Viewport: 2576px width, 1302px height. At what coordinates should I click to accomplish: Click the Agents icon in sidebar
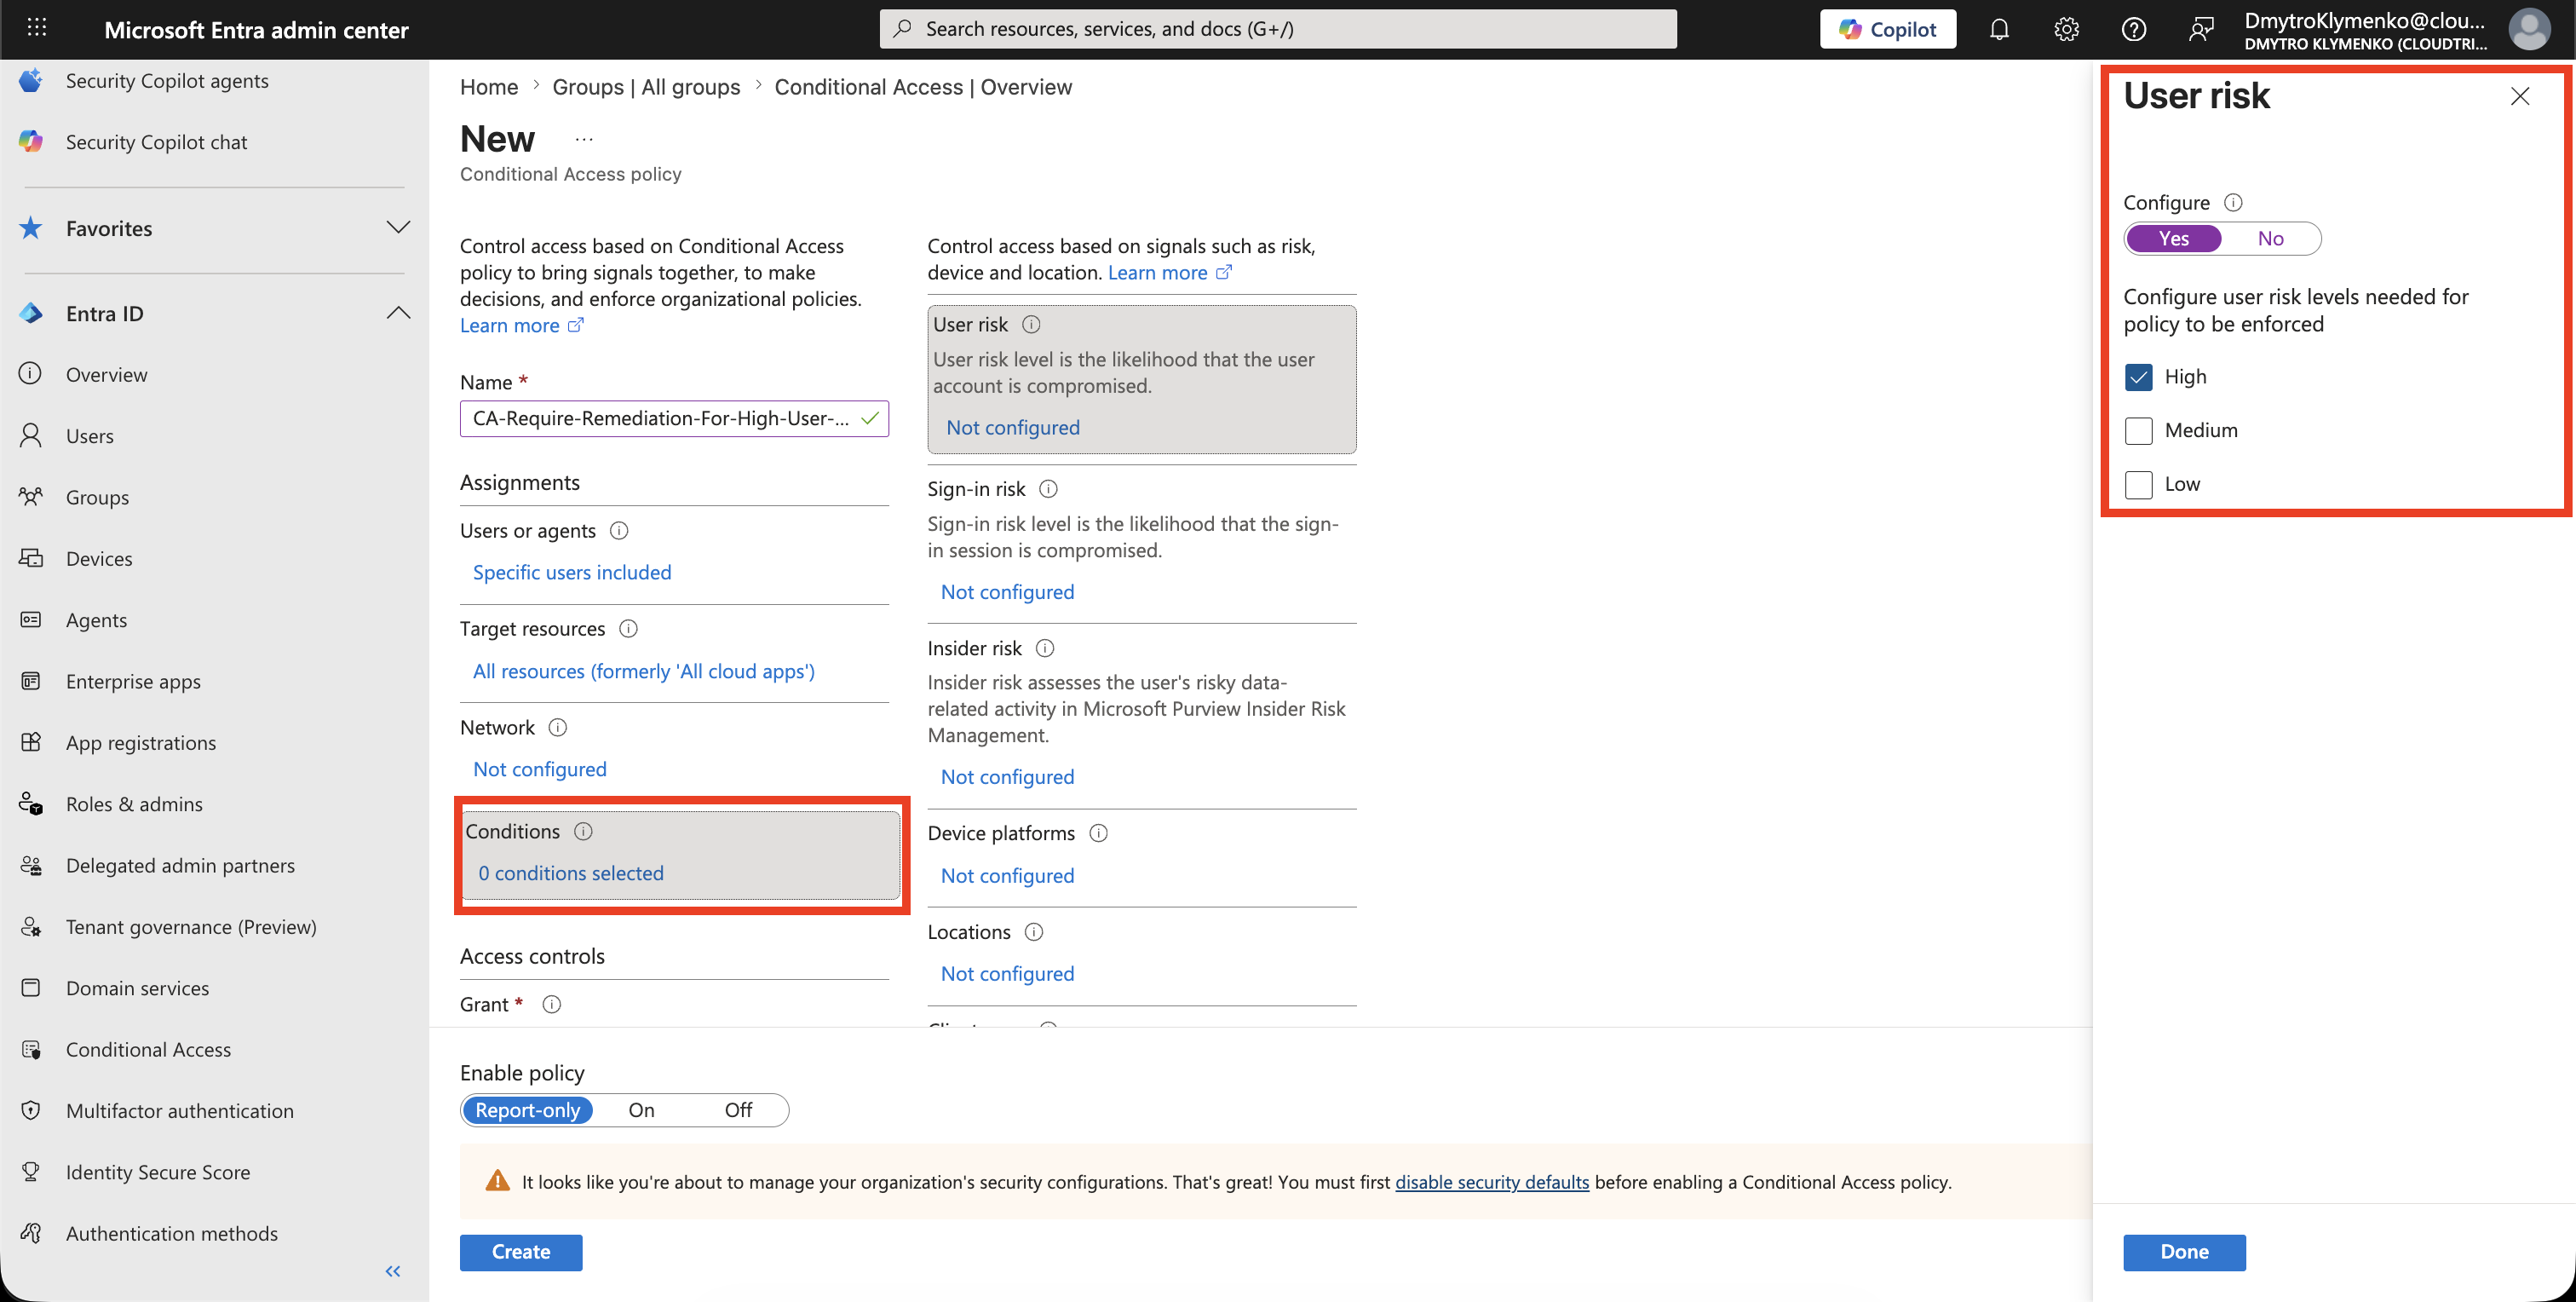(31, 619)
